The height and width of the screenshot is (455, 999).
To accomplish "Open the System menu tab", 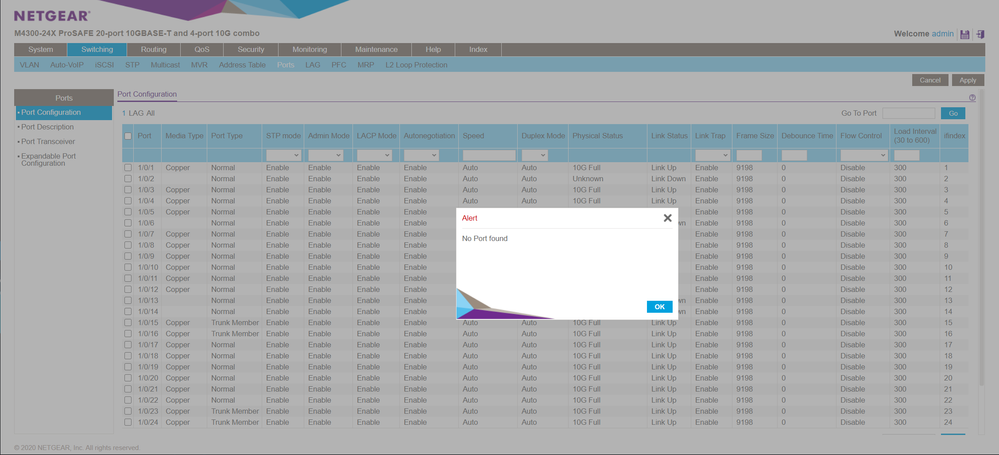I will click(41, 50).
